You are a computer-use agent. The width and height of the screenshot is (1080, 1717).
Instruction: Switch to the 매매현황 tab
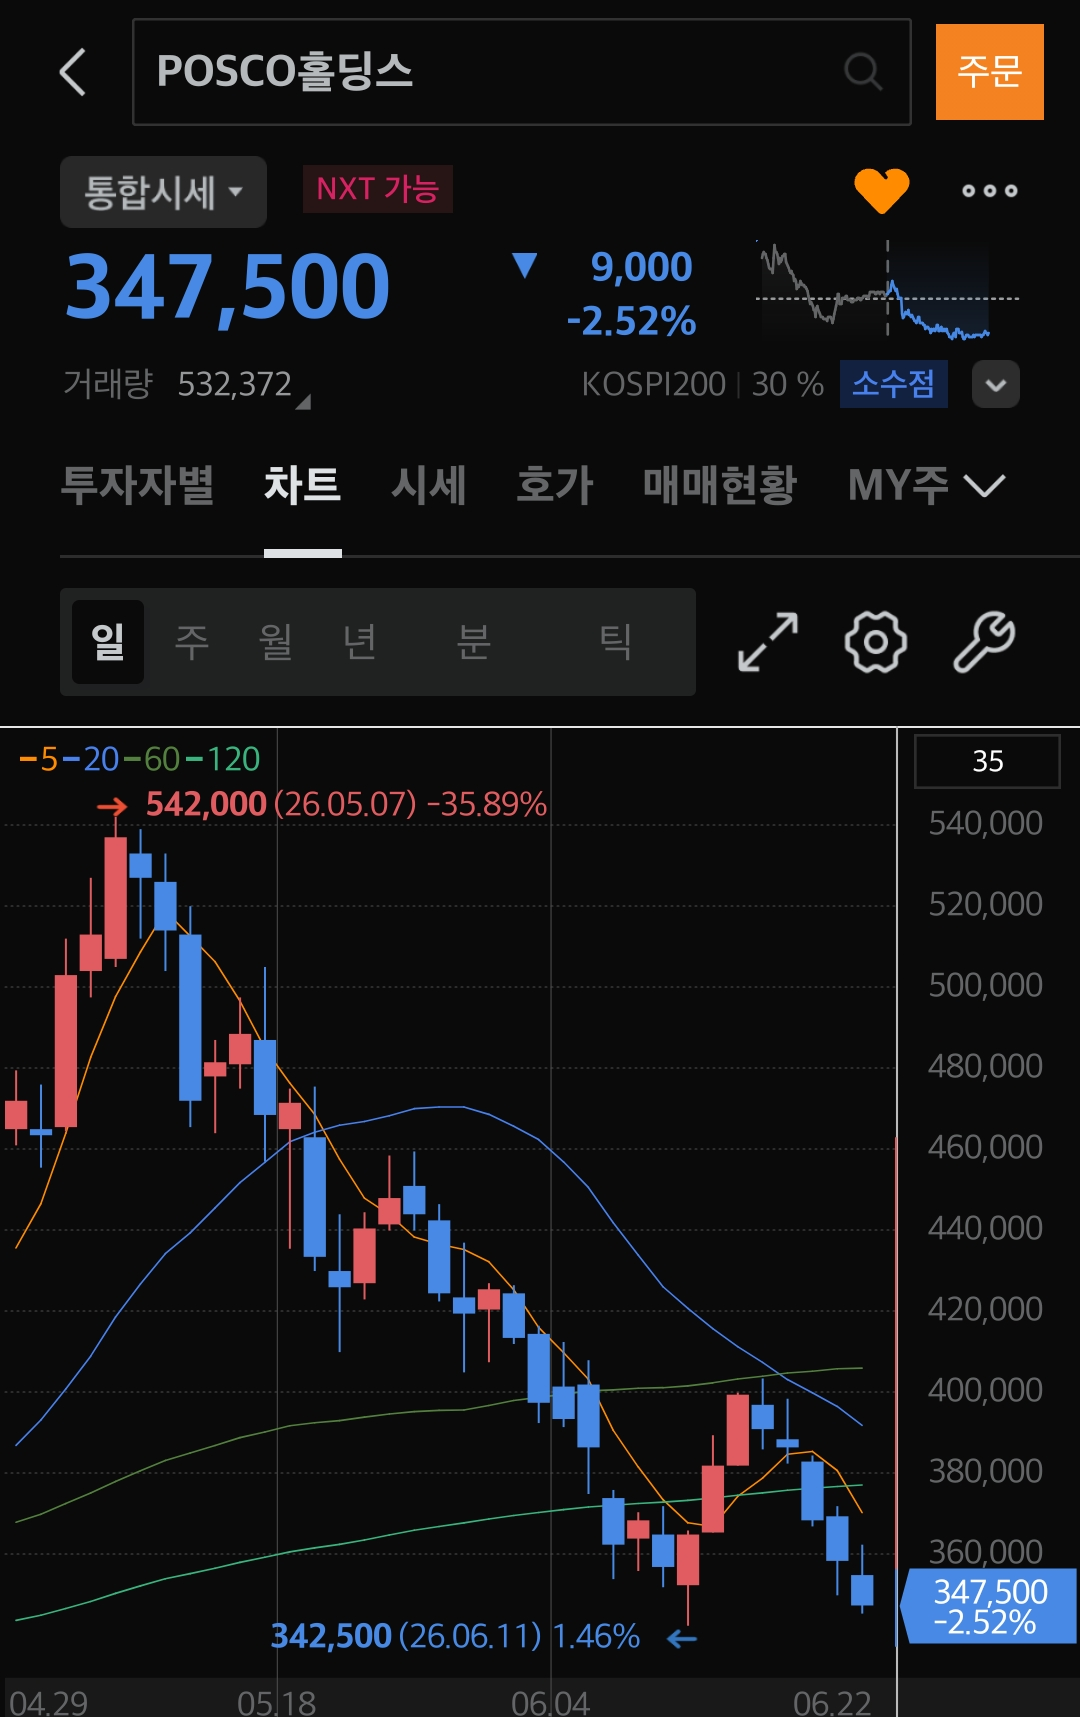click(720, 485)
